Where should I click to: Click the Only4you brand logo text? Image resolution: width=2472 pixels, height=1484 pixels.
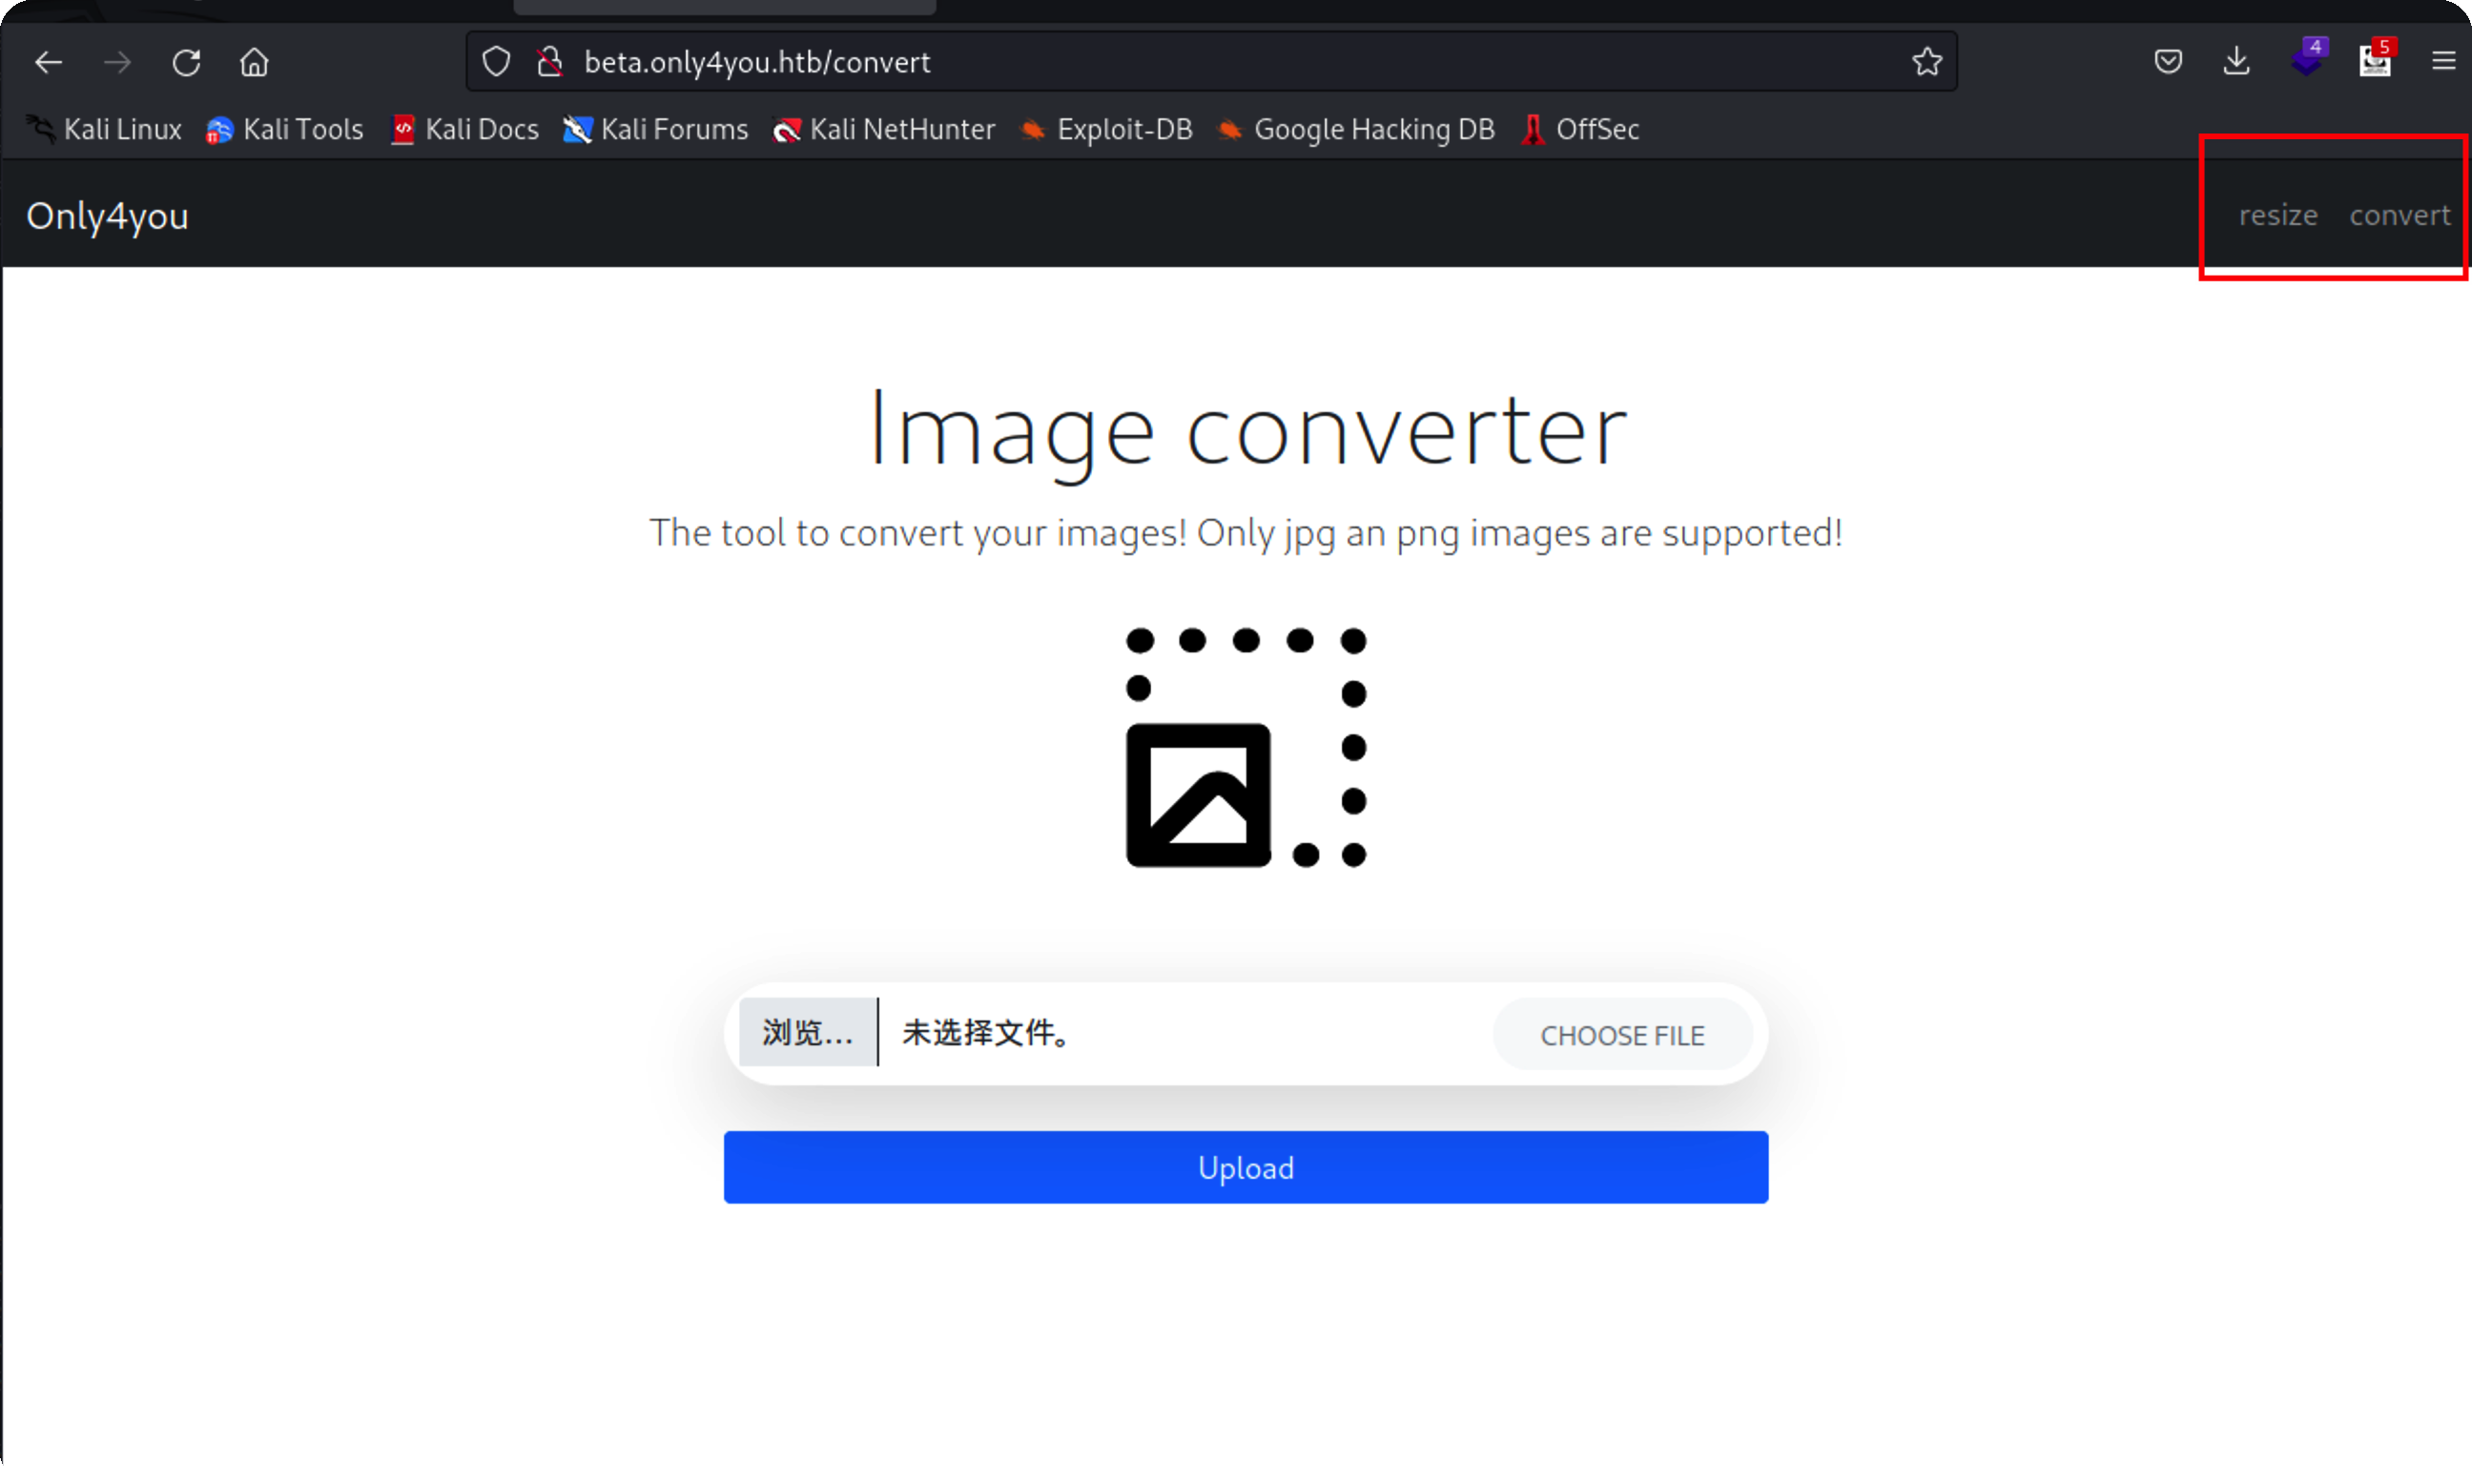[x=107, y=216]
